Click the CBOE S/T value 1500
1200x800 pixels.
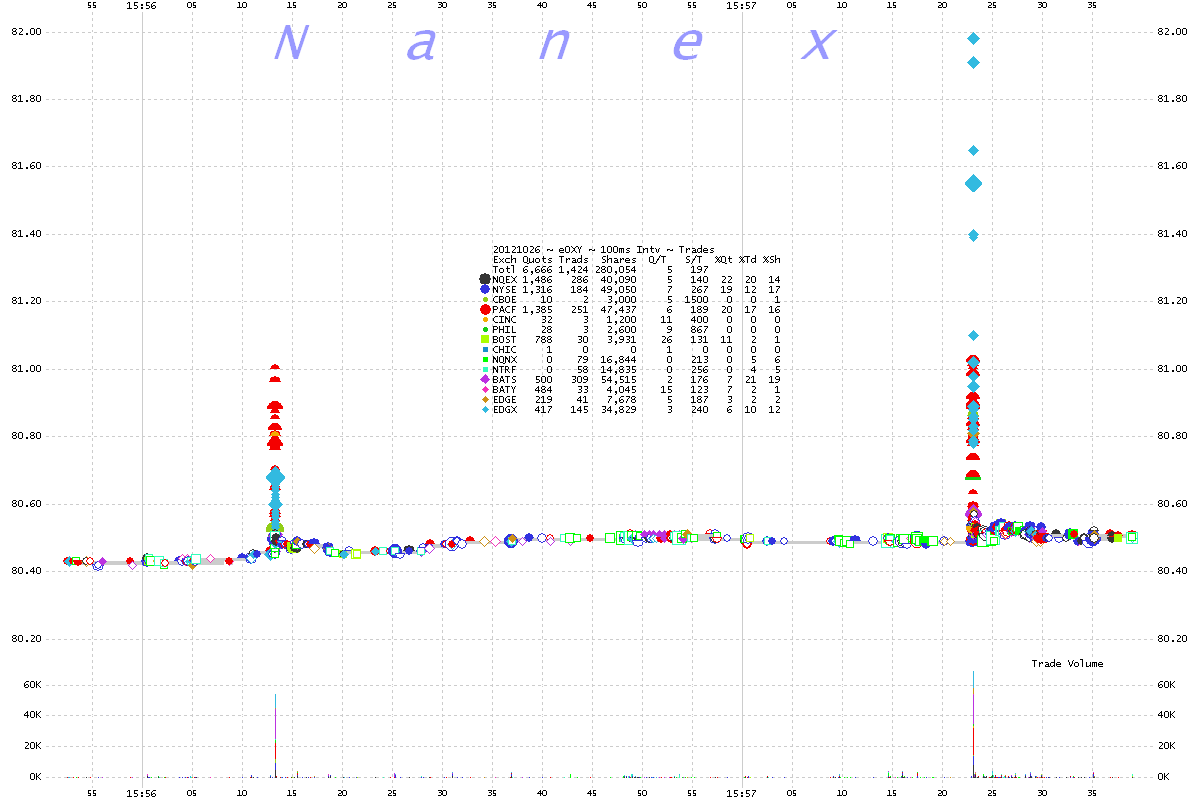(696, 299)
